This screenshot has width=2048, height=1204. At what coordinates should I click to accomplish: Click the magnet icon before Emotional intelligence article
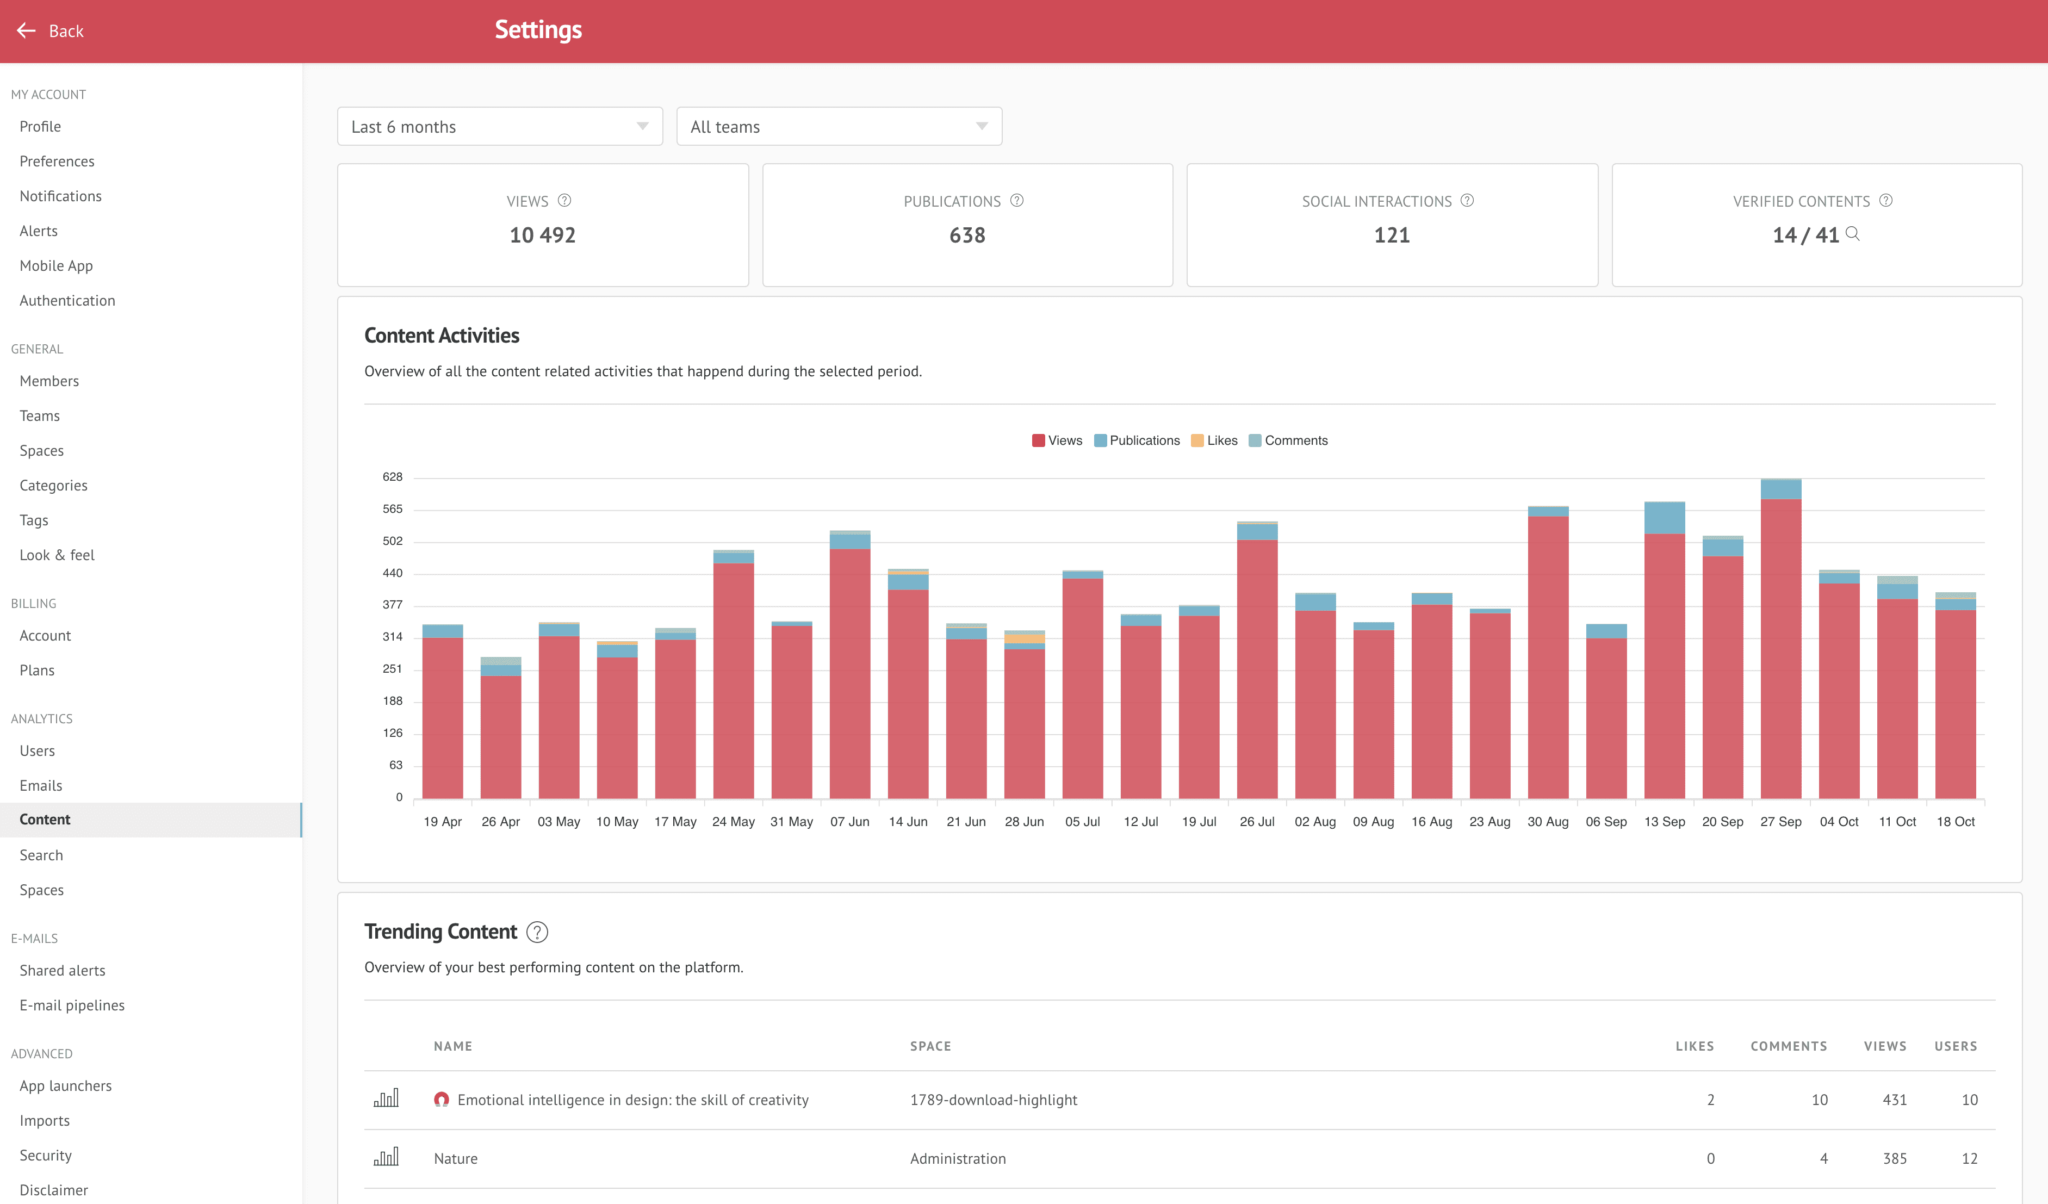coord(441,1099)
